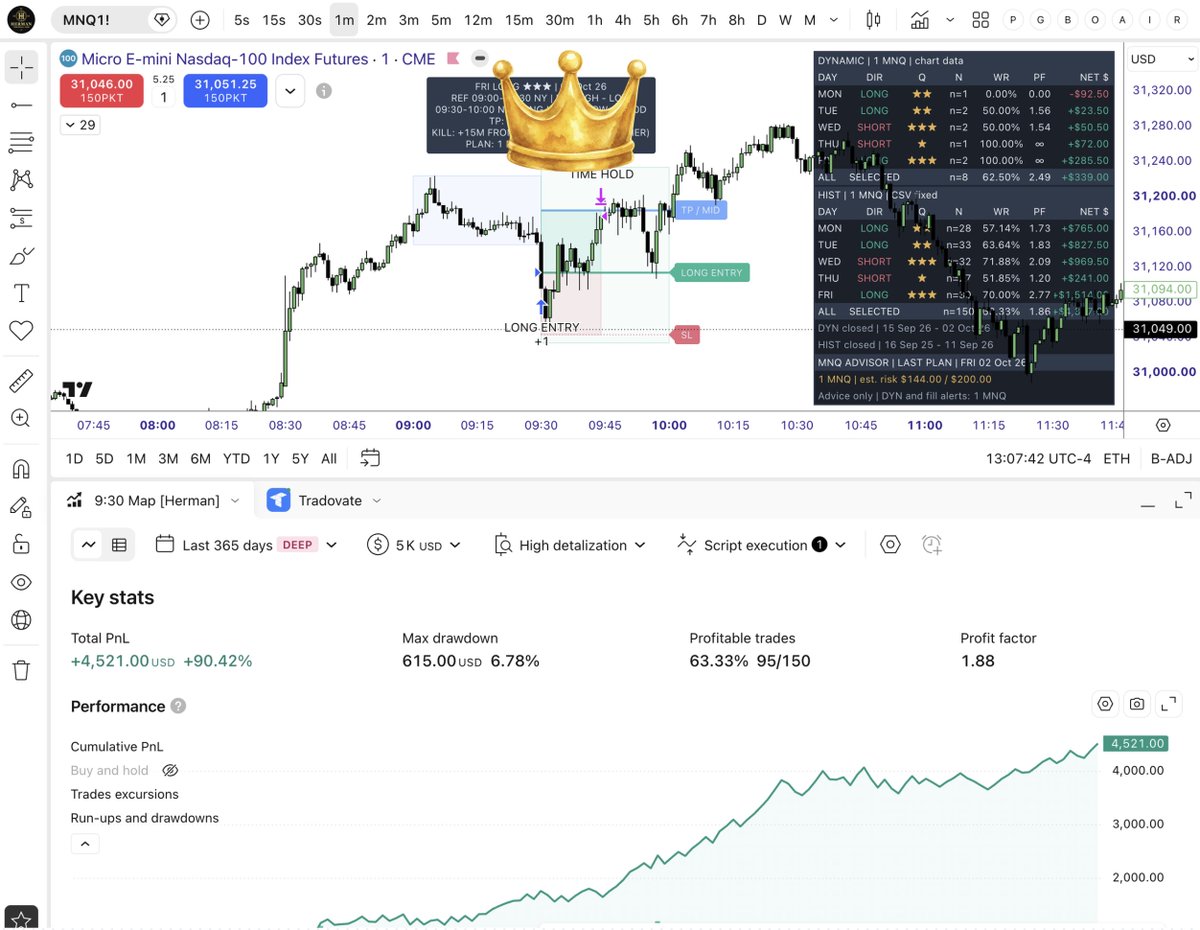Switch to the overview chart view
This screenshot has height=930, width=1200.
click(88, 545)
